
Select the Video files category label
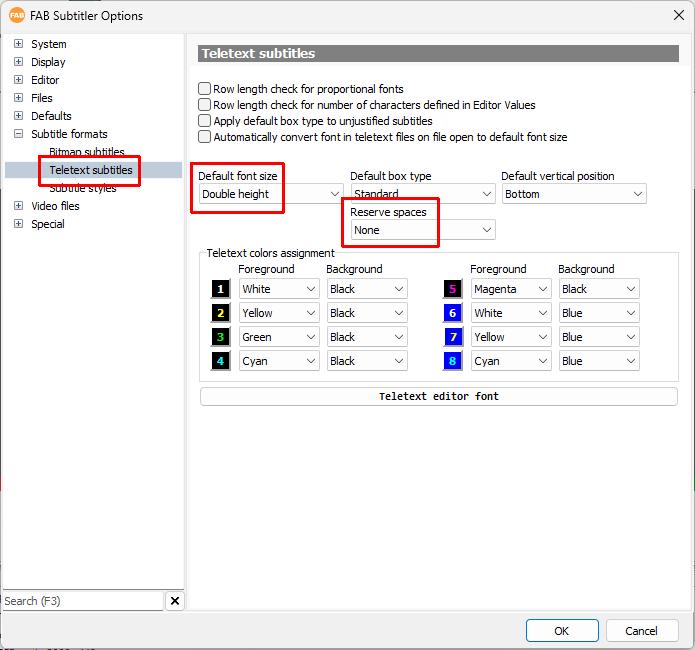55,206
